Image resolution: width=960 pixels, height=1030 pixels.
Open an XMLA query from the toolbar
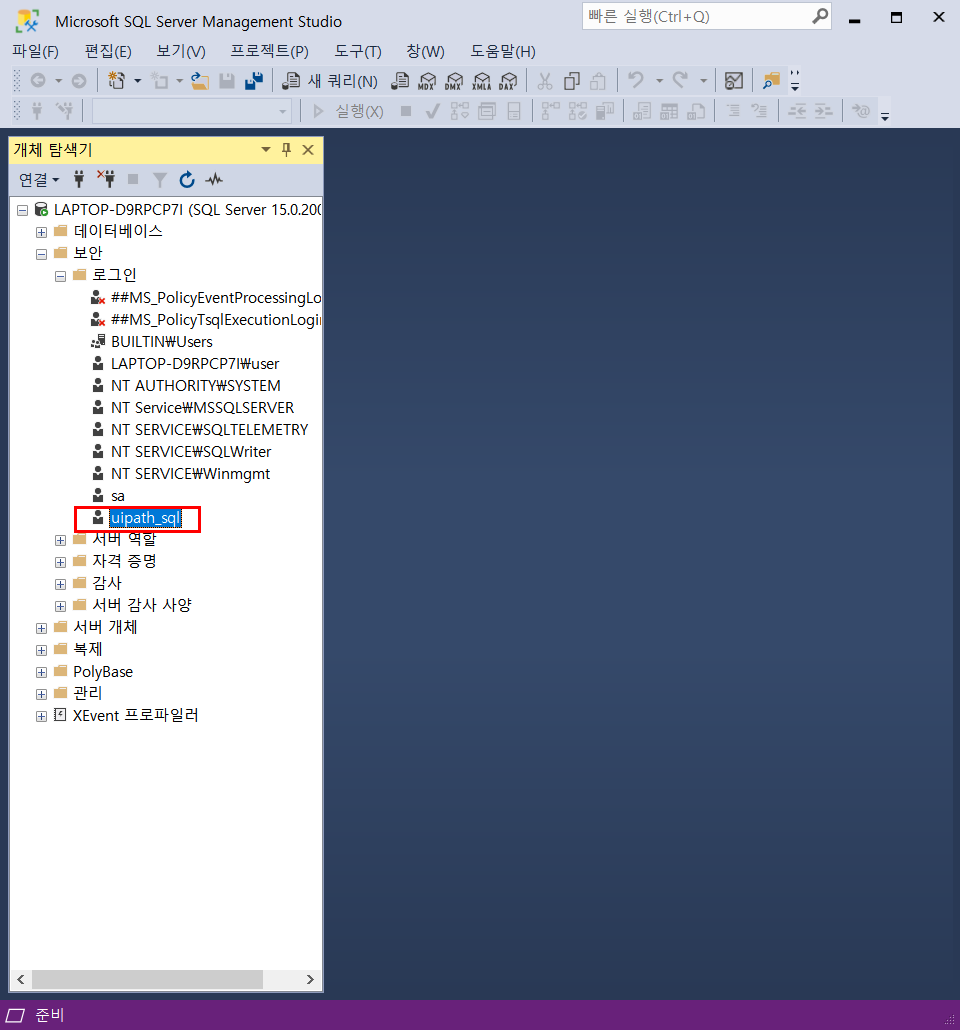tap(481, 81)
